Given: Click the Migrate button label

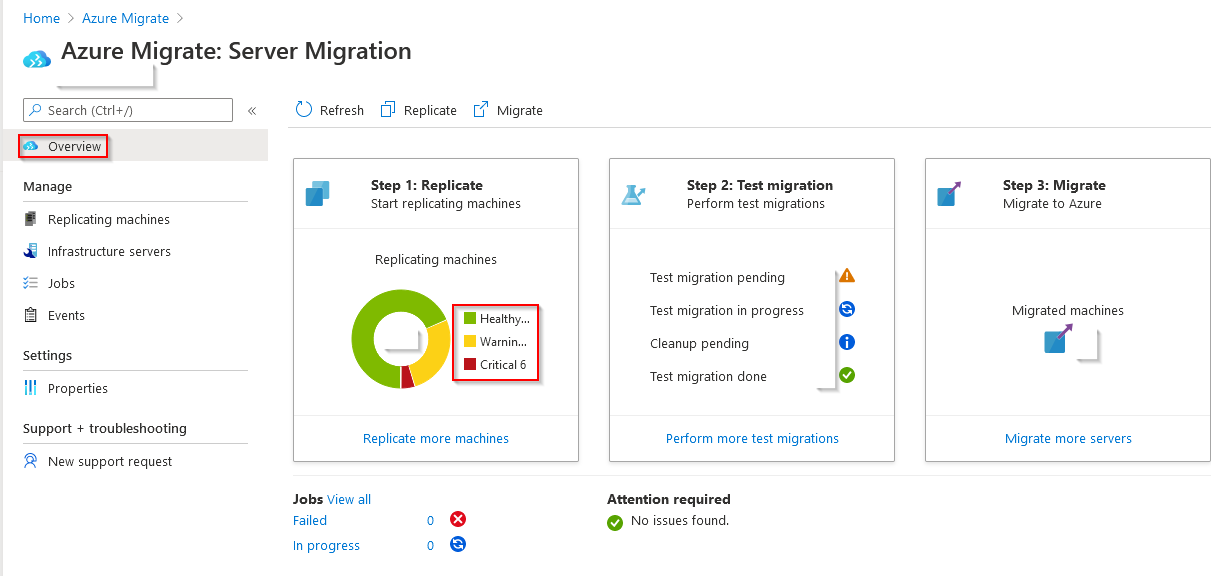Looking at the screenshot, I should (x=520, y=110).
